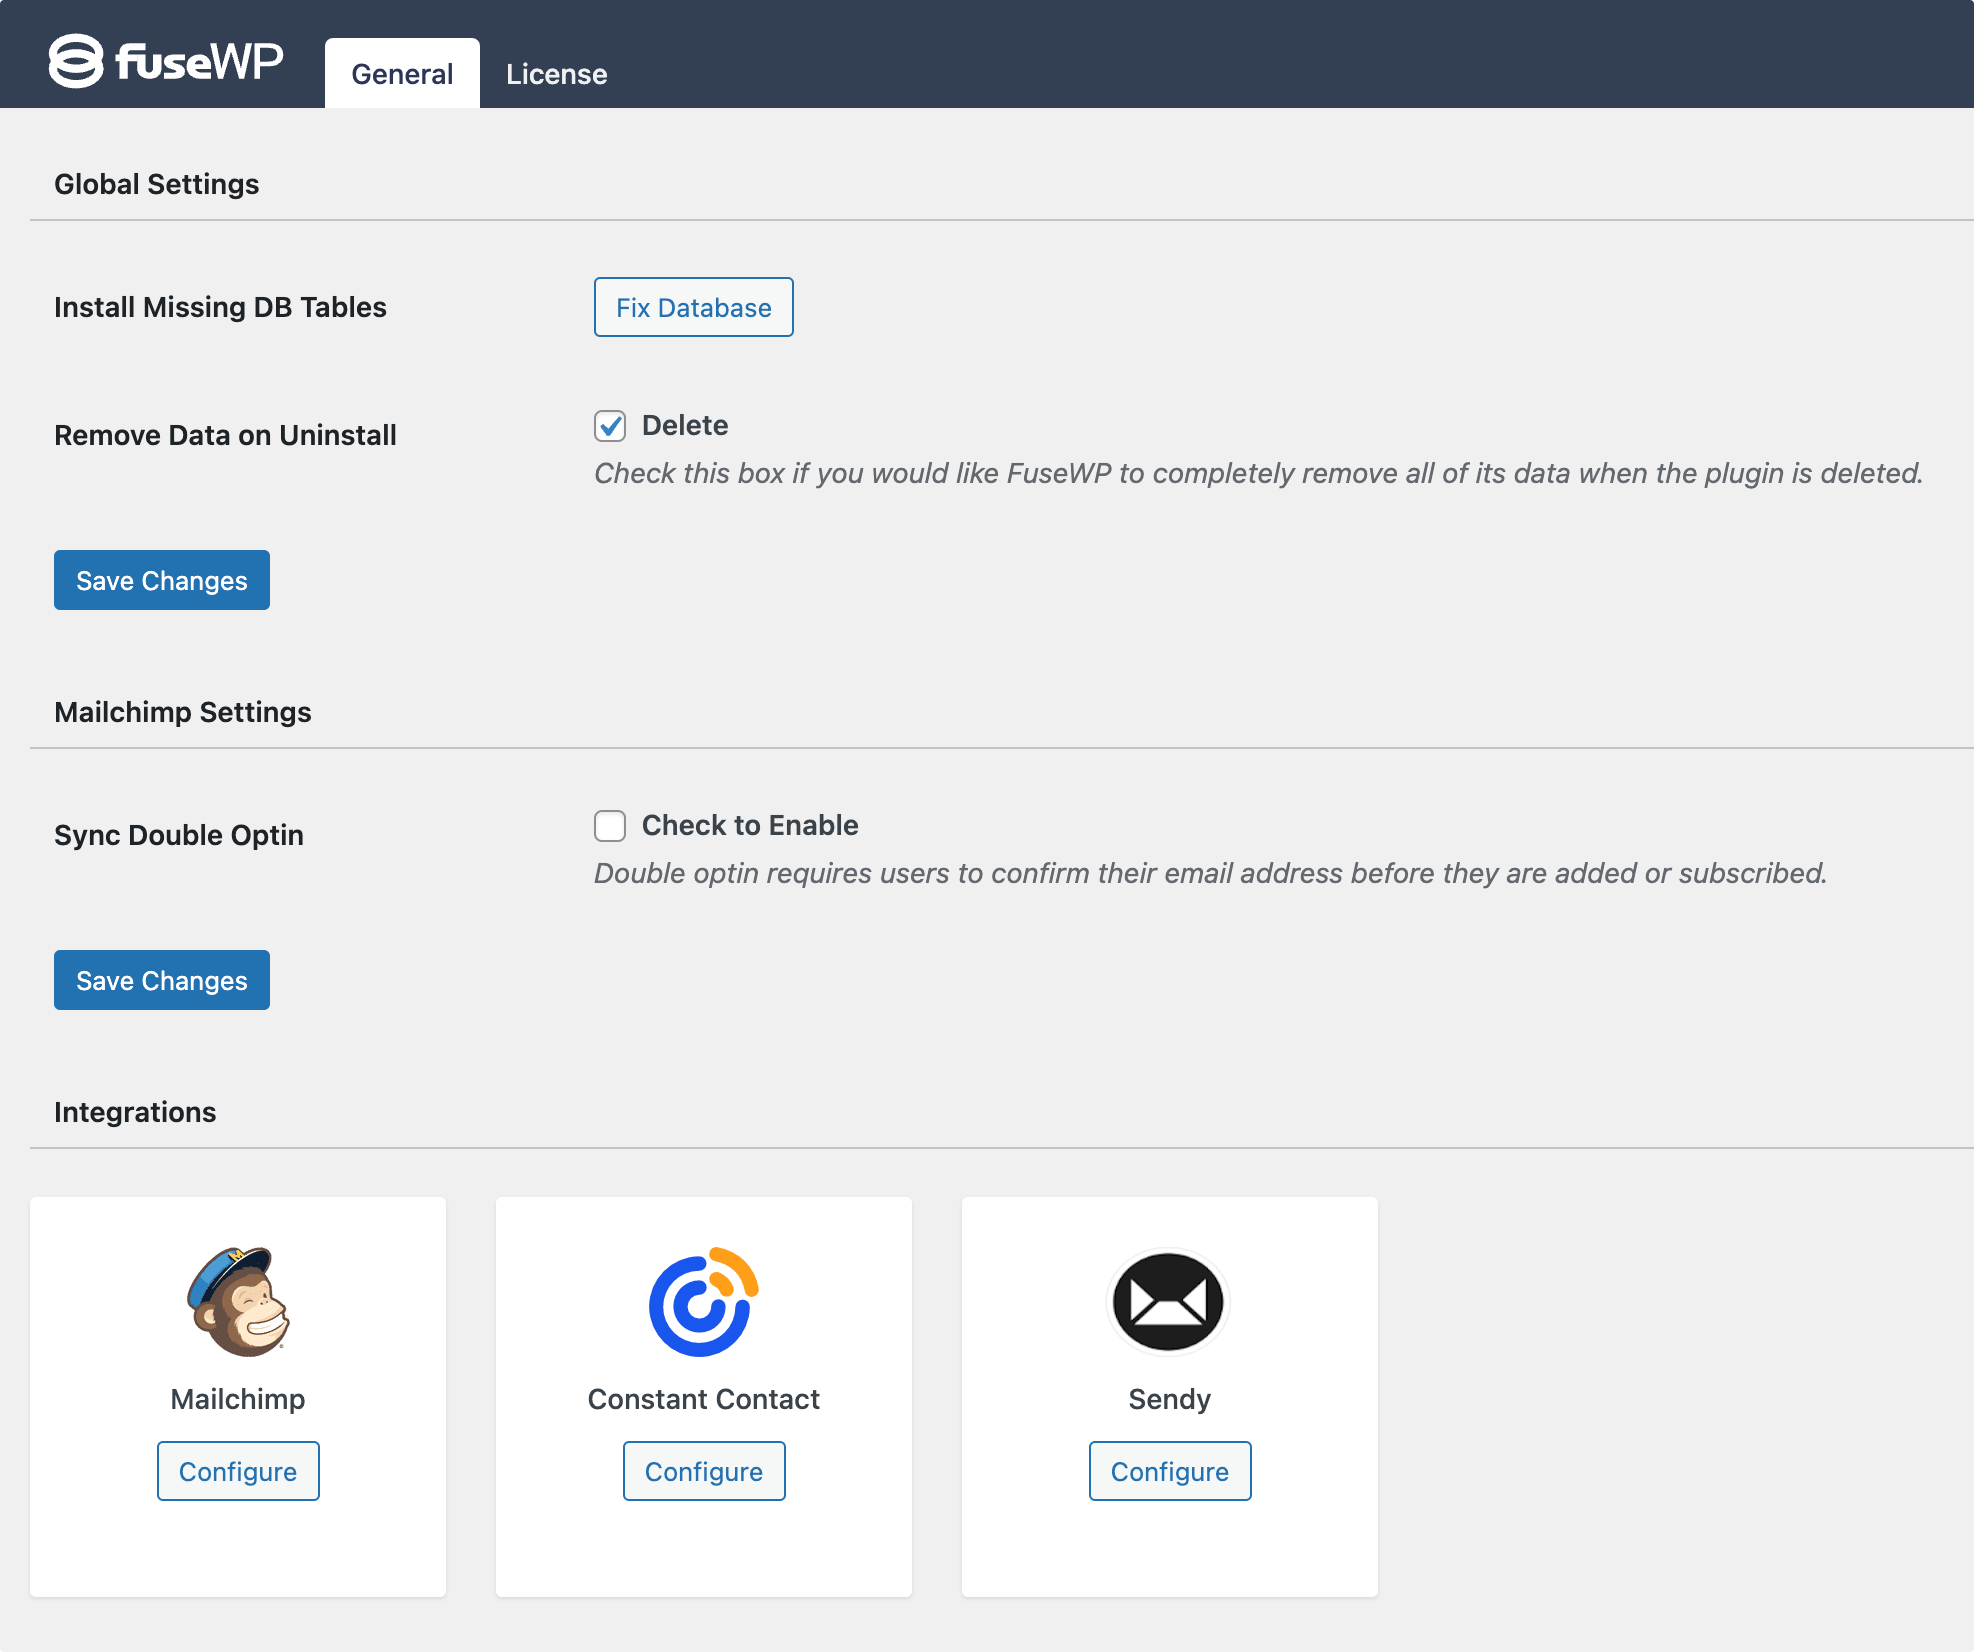
Task: Open the License tab
Action: [556, 73]
